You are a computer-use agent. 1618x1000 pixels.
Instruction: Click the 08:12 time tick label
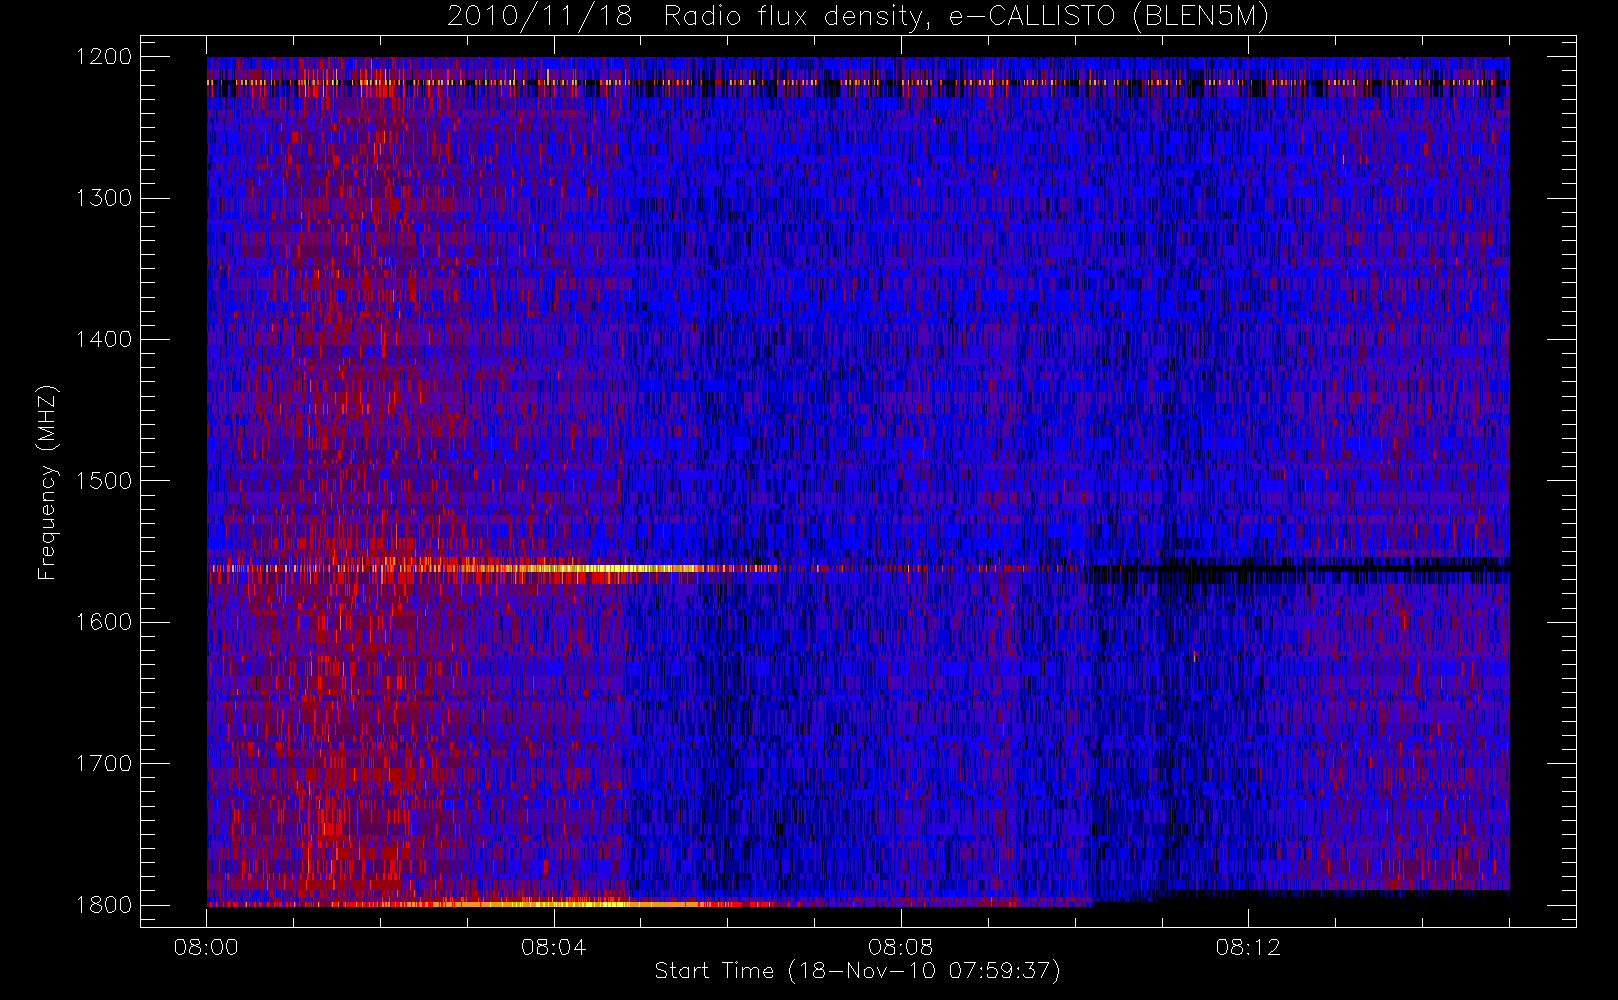[1248, 947]
